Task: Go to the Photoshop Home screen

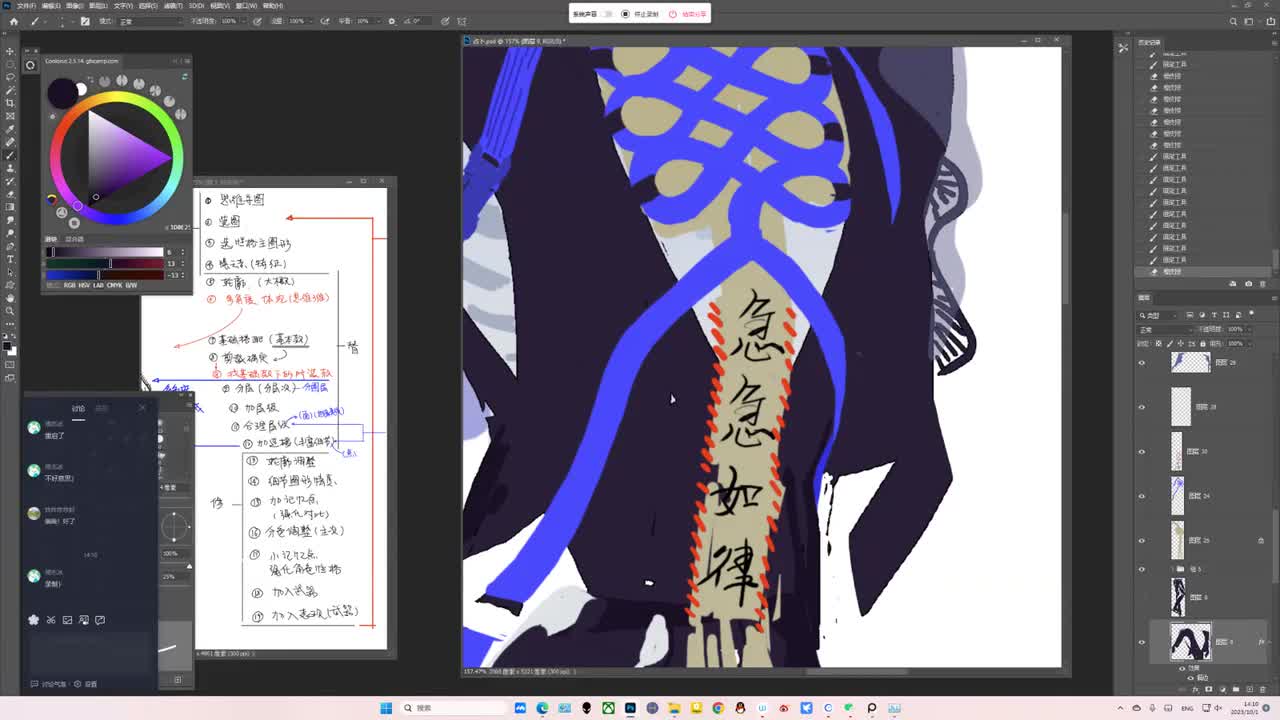Action: [x=13, y=21]
